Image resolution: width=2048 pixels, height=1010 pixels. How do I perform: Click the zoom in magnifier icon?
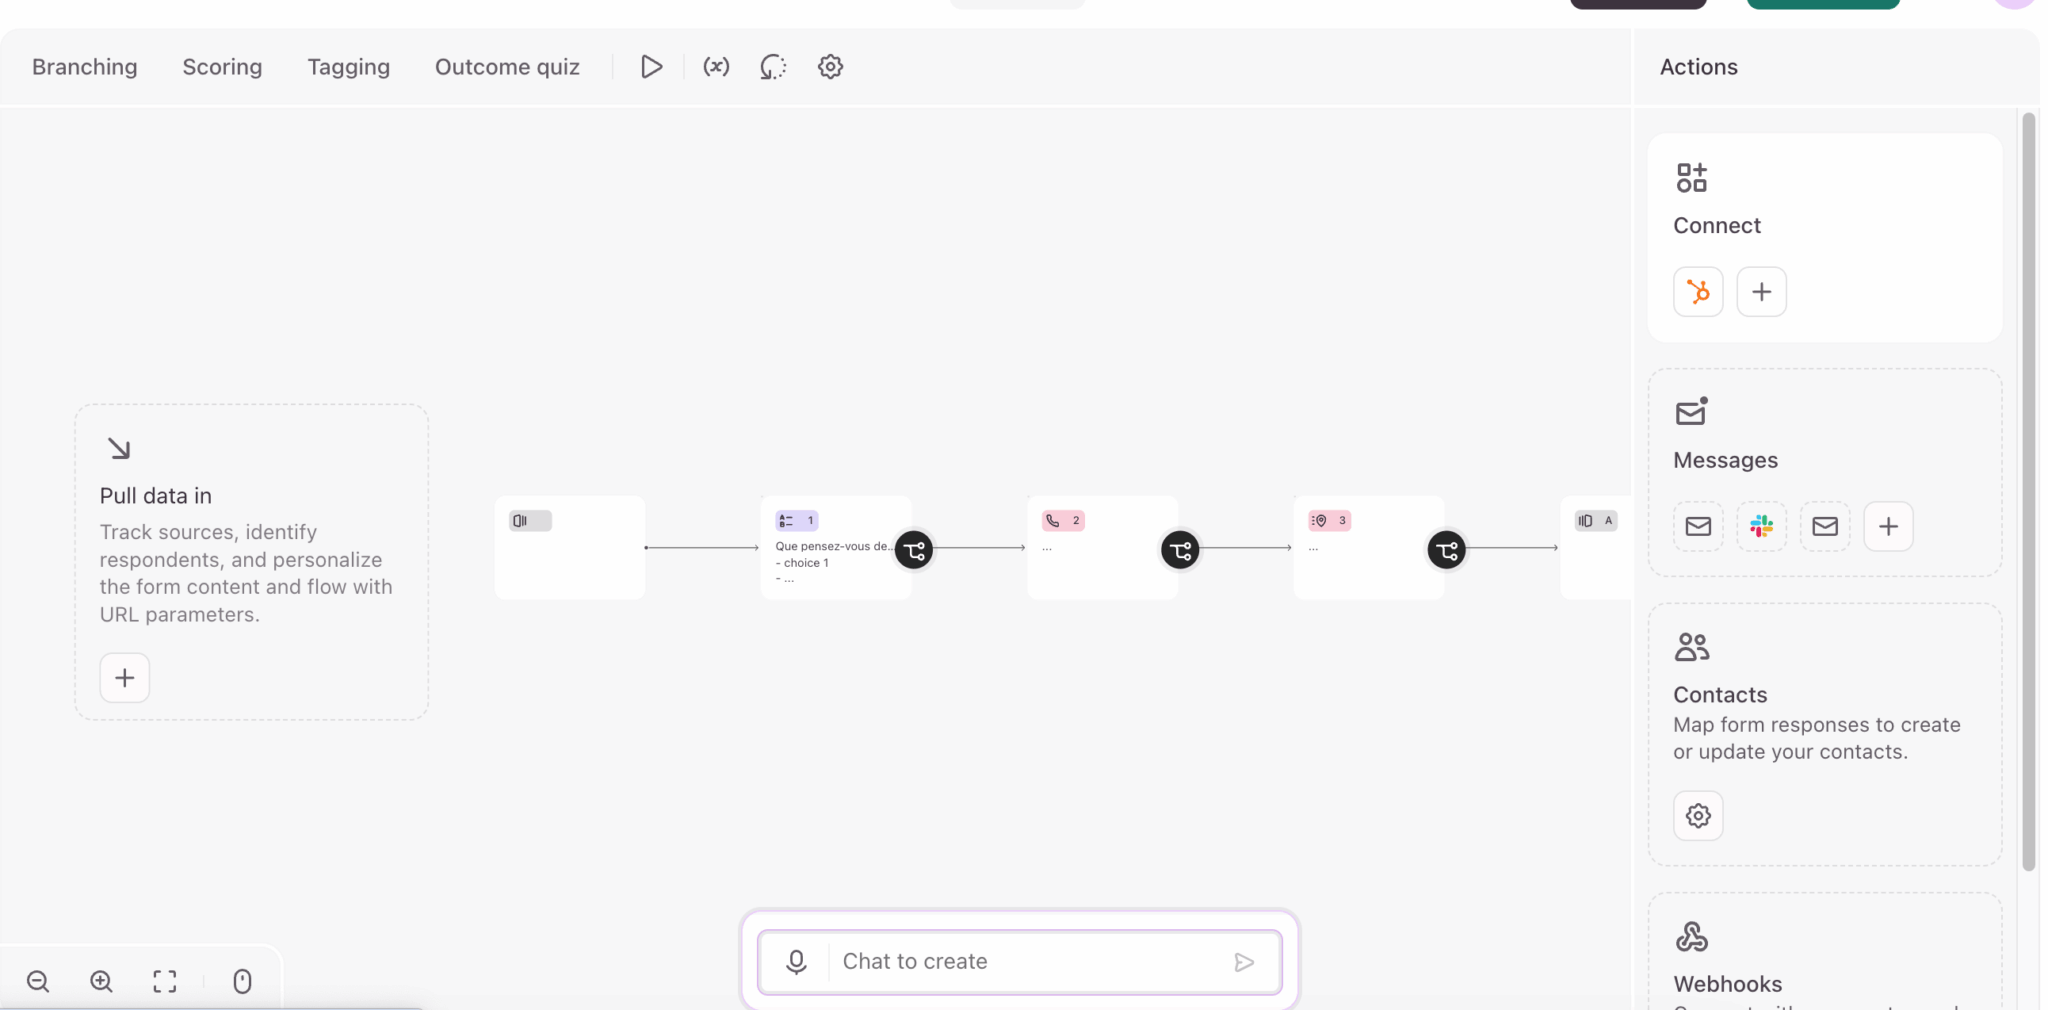(101, 981)
